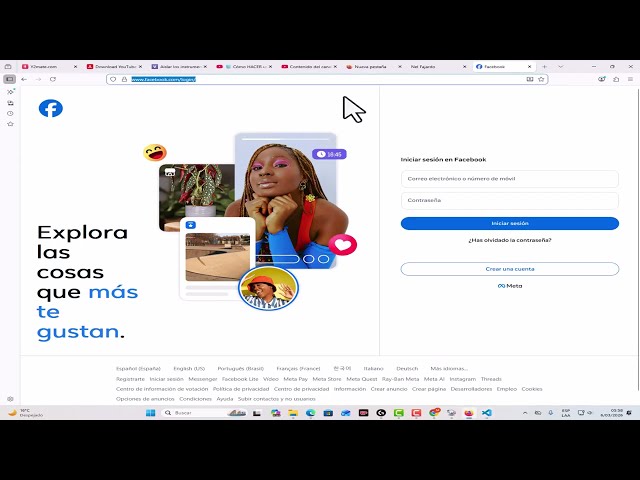Image resolution: width=640 pixels, height=480 pixels.
Task: Reload the page with the refresh icon
Action: [x=53, y=79]
